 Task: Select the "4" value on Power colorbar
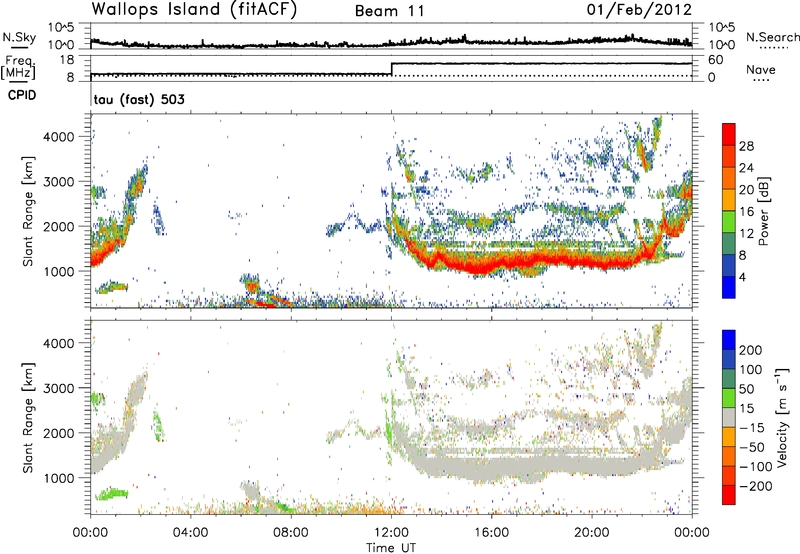point(742,277)
